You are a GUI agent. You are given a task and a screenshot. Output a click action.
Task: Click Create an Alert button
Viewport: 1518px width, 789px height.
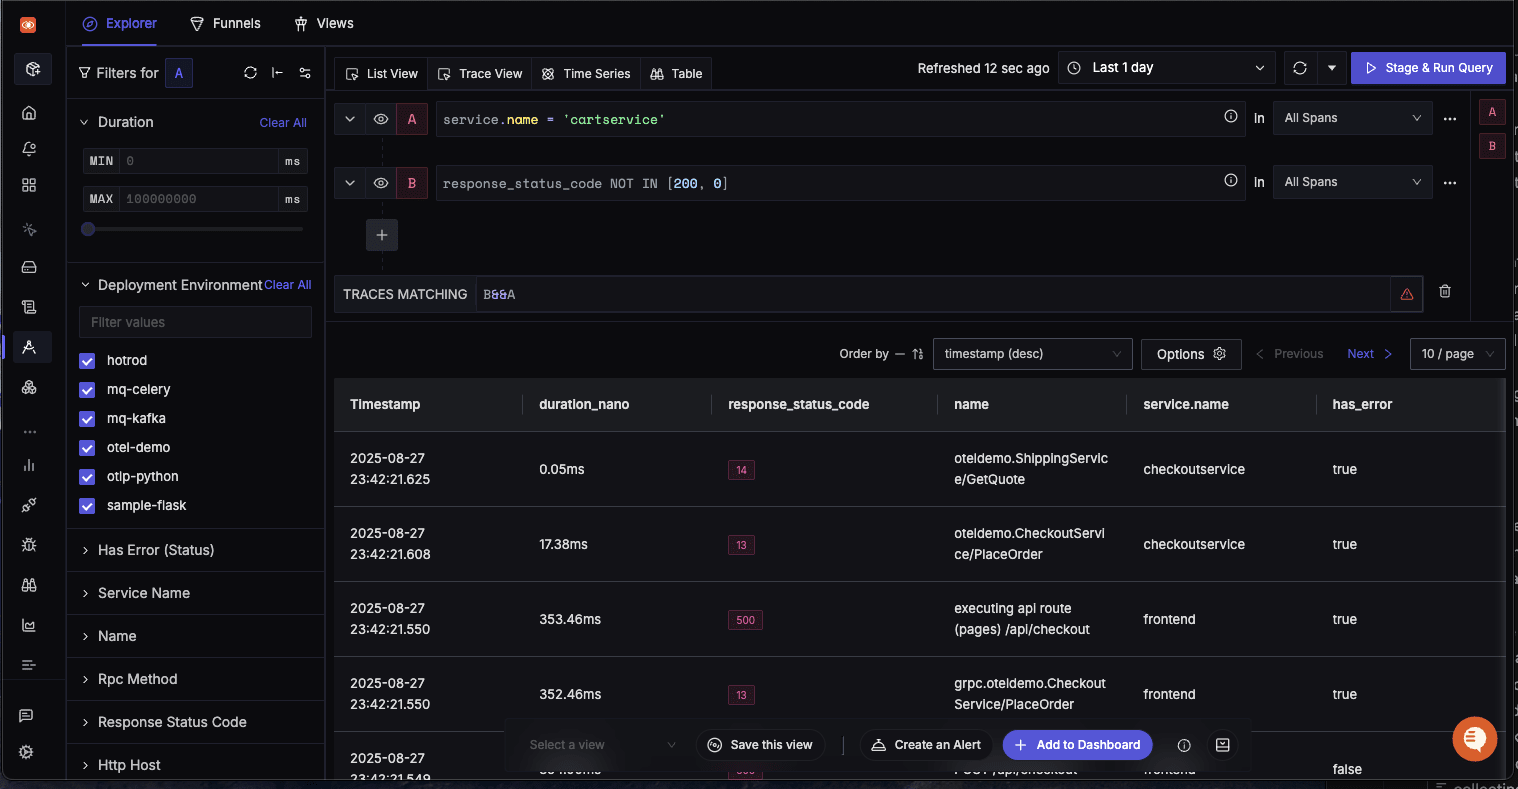926,745
